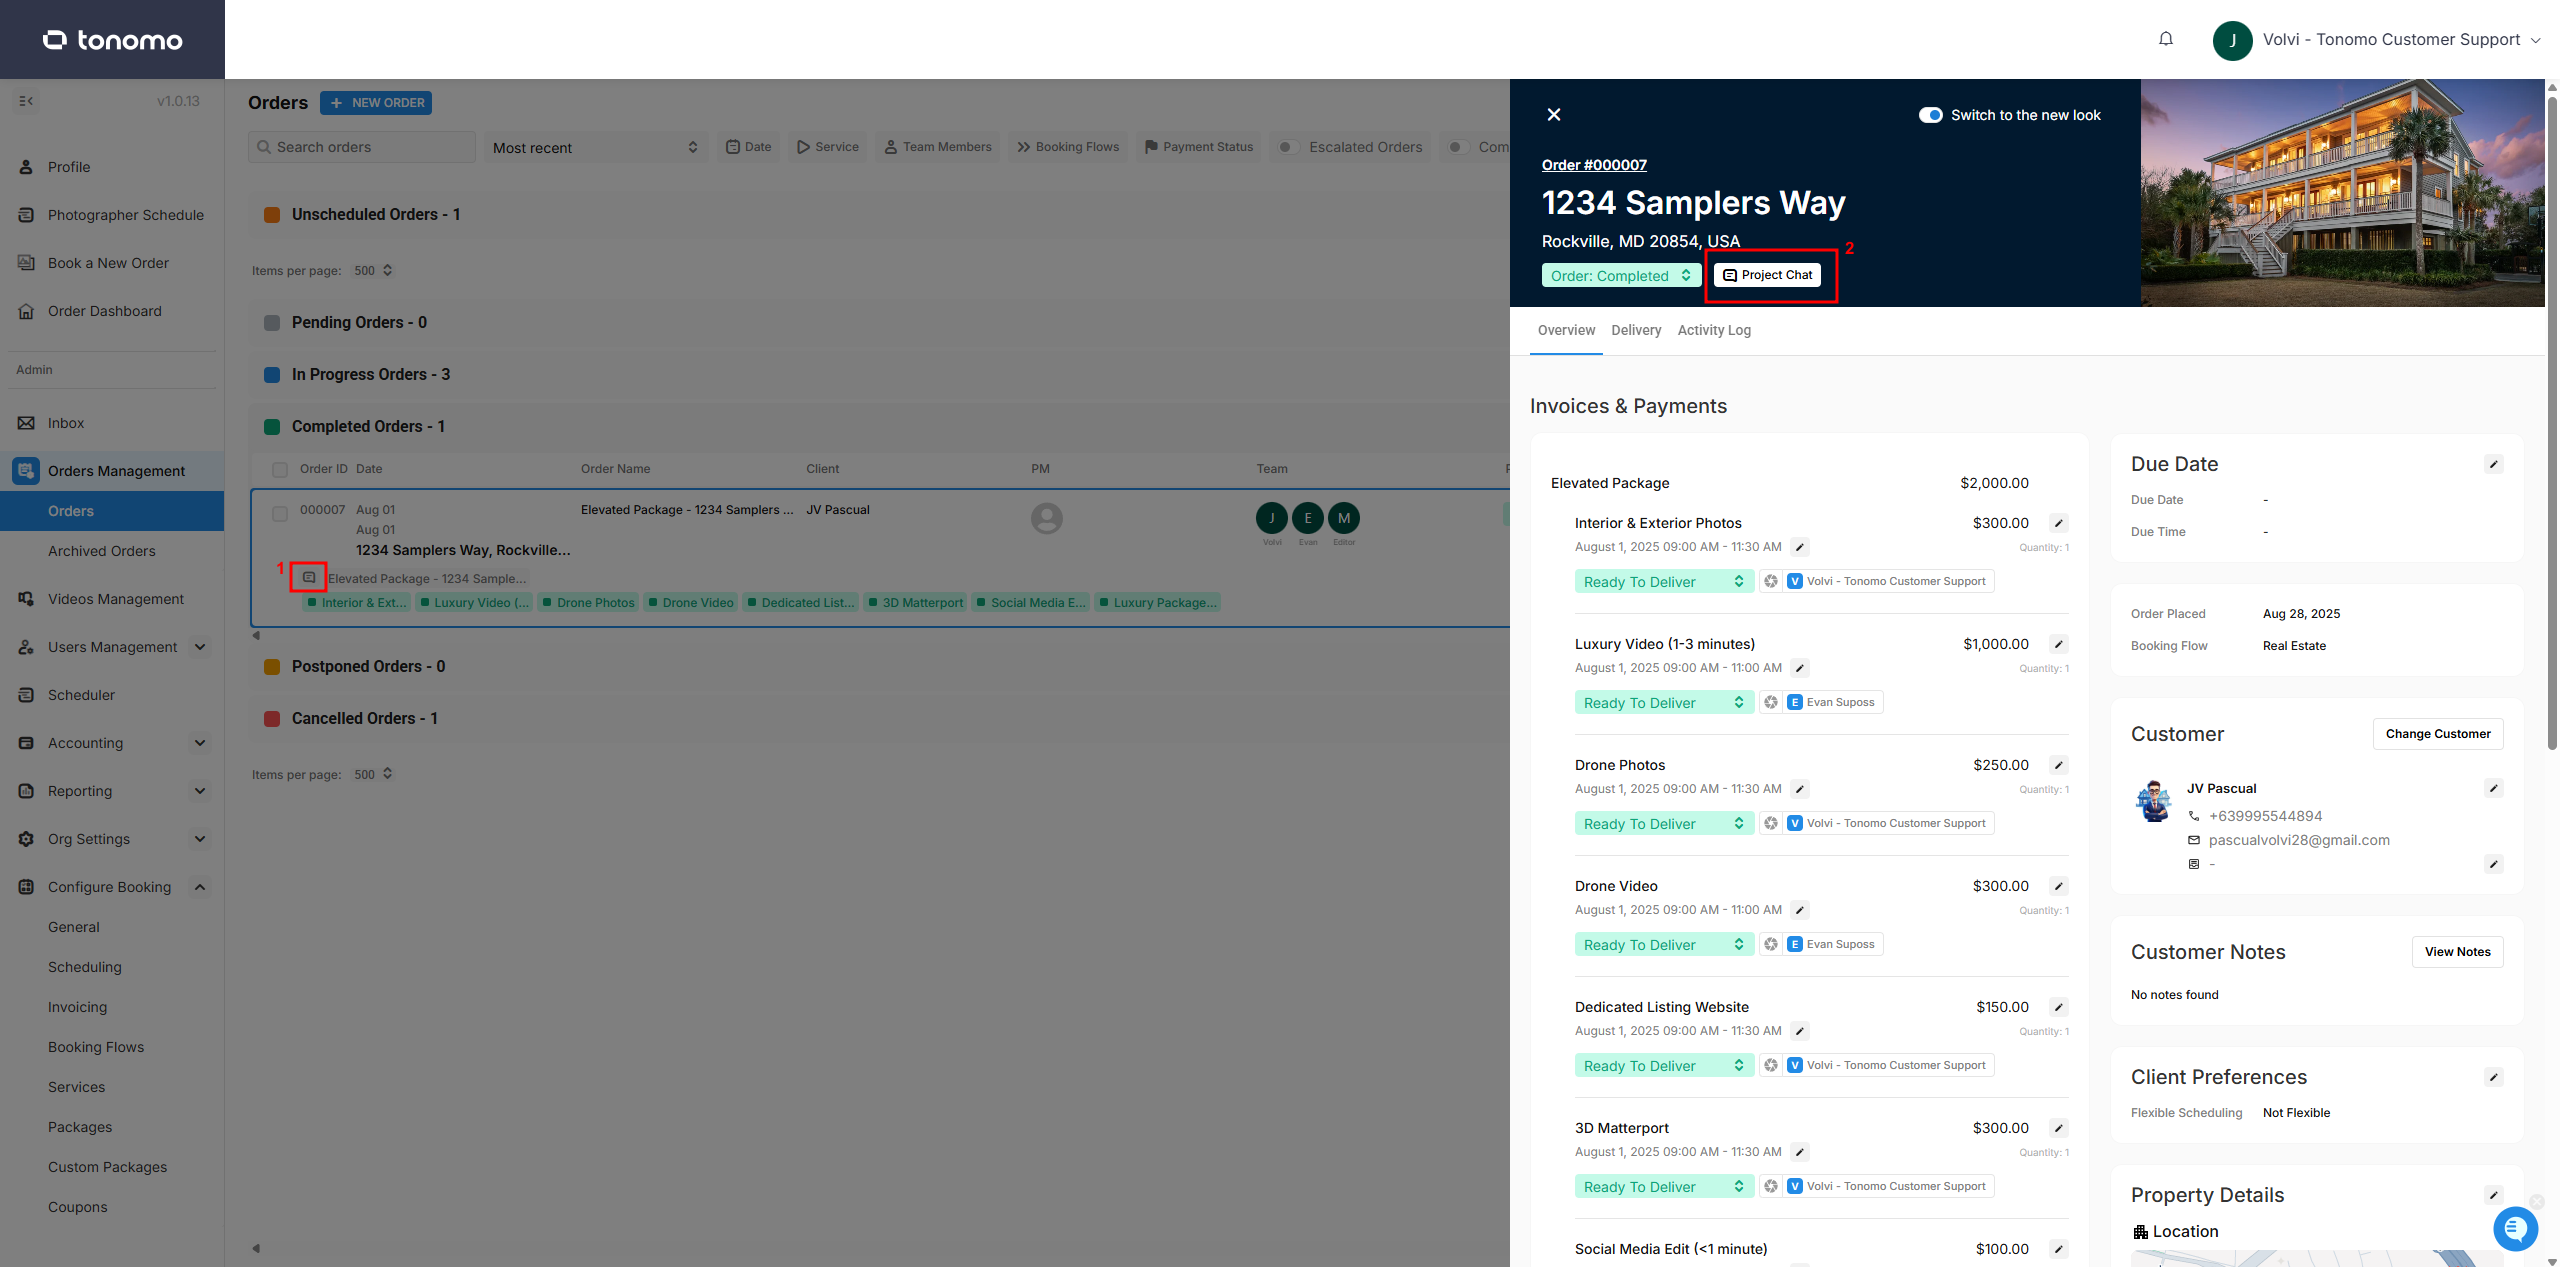This screenshot has height=1267, width=2560.
Task: Click the E team member avatar
Action: [1308, 518]
